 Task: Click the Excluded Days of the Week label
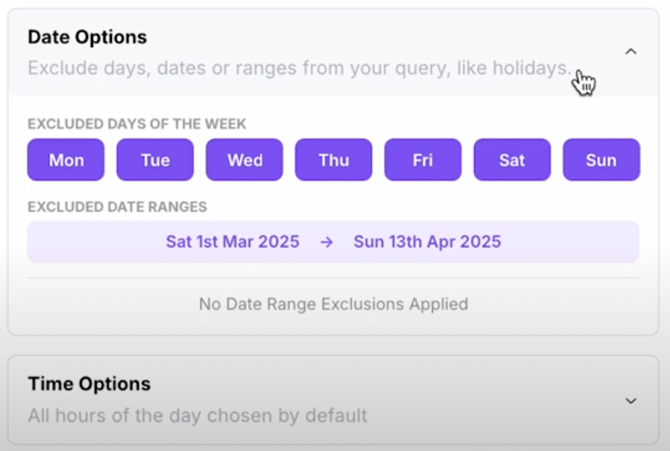(137, 124)
